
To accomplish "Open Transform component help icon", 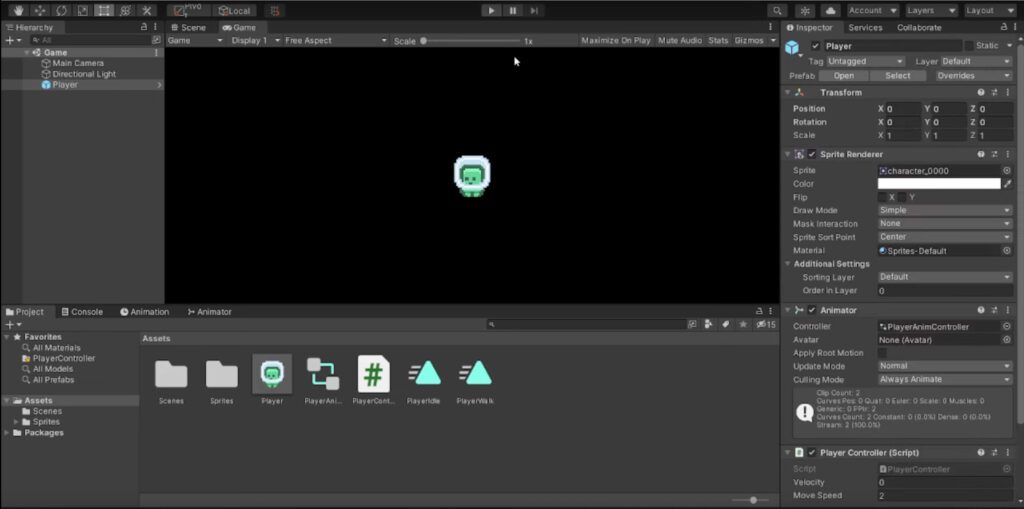I will click(981, 93).
